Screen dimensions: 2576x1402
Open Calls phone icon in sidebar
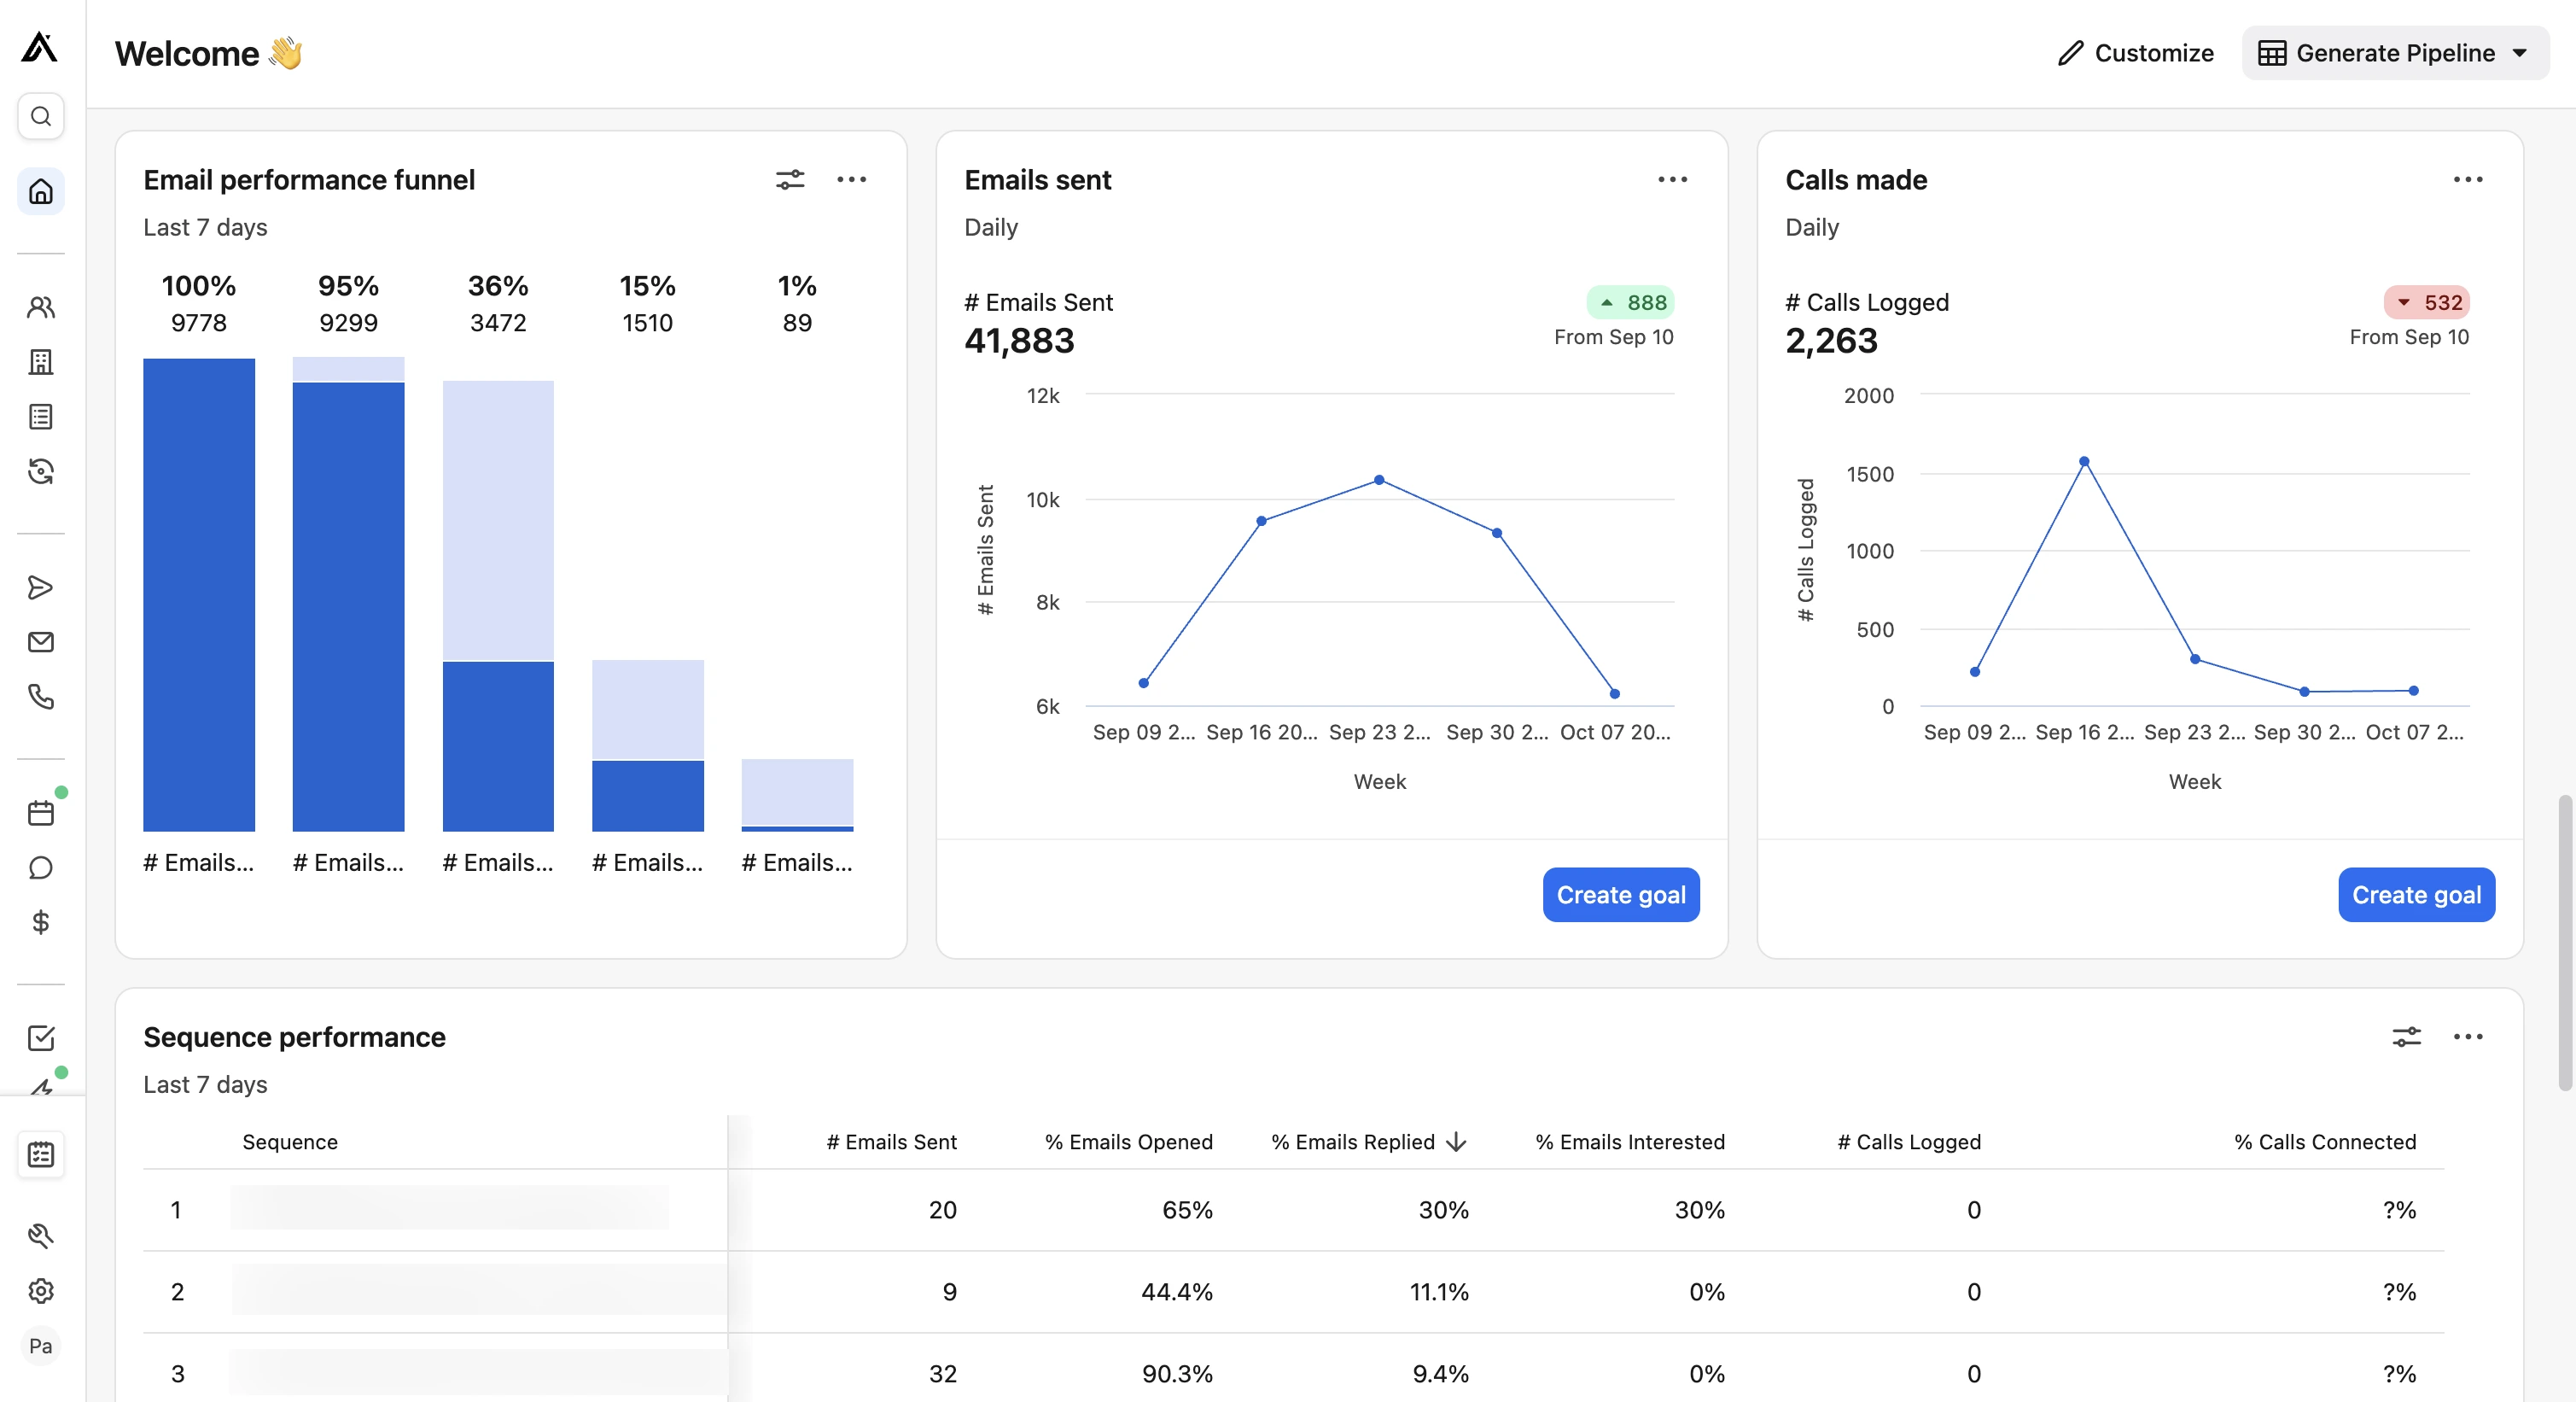[x=41, y=697]
